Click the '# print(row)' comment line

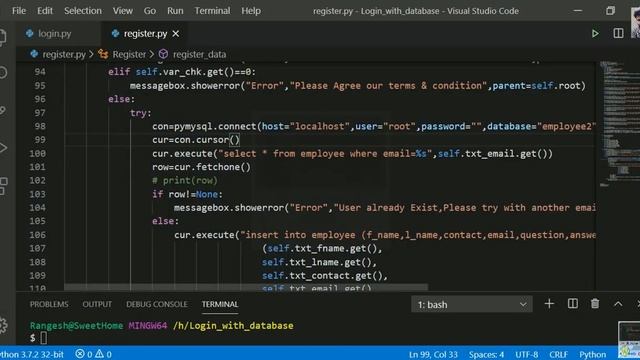click(x=185, y=180)
